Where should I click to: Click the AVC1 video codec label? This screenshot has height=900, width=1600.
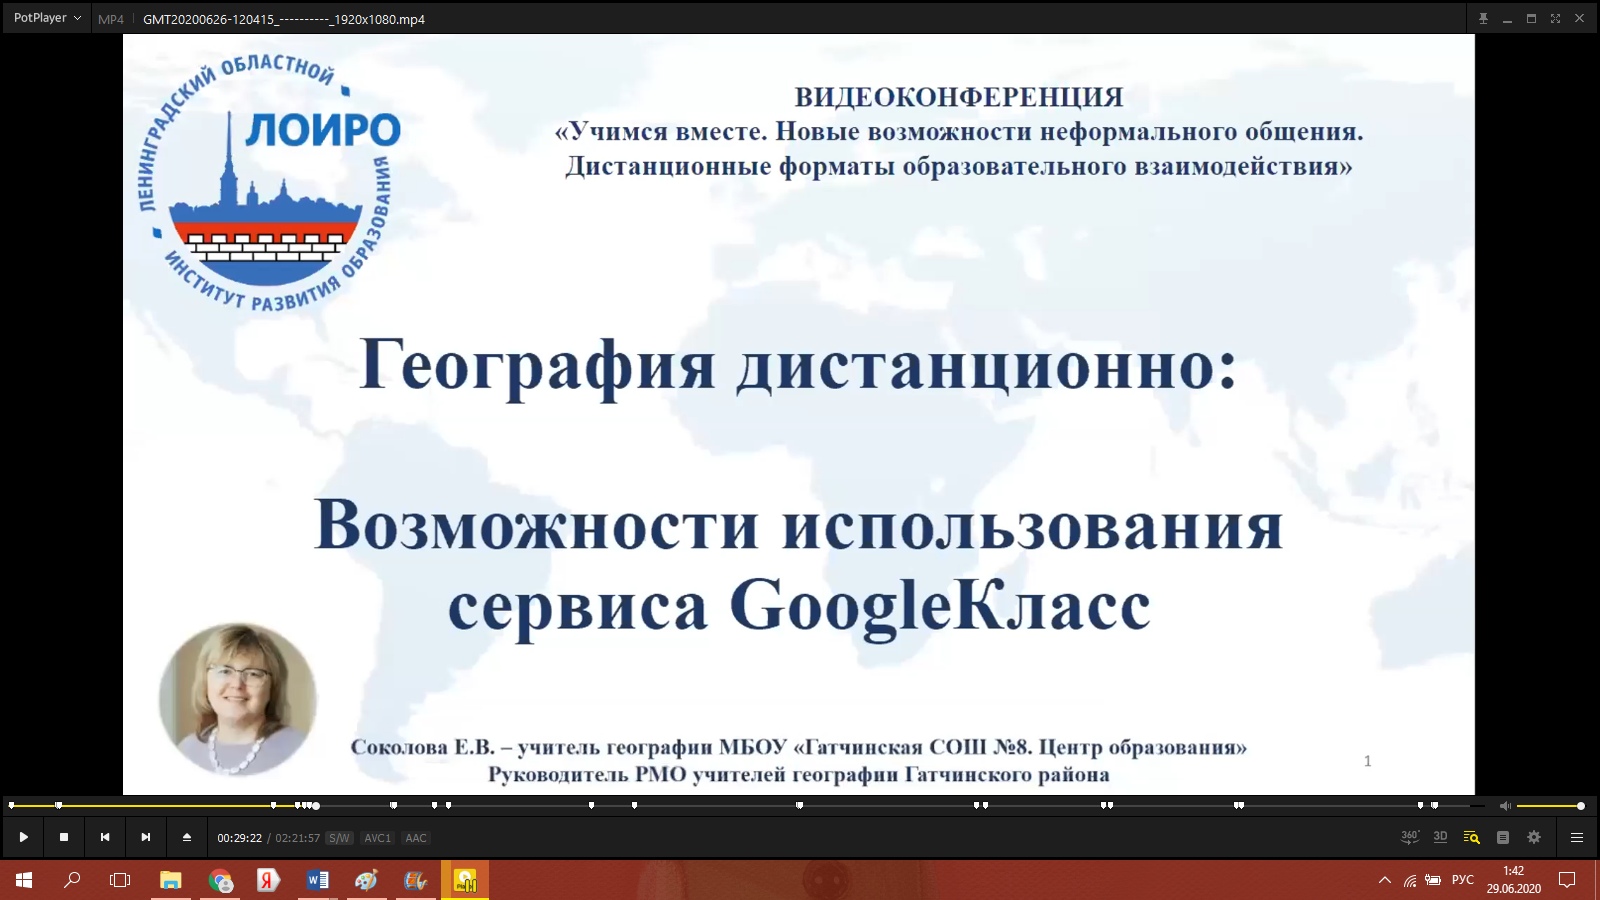pyautogui.click(x=377, y=838)
